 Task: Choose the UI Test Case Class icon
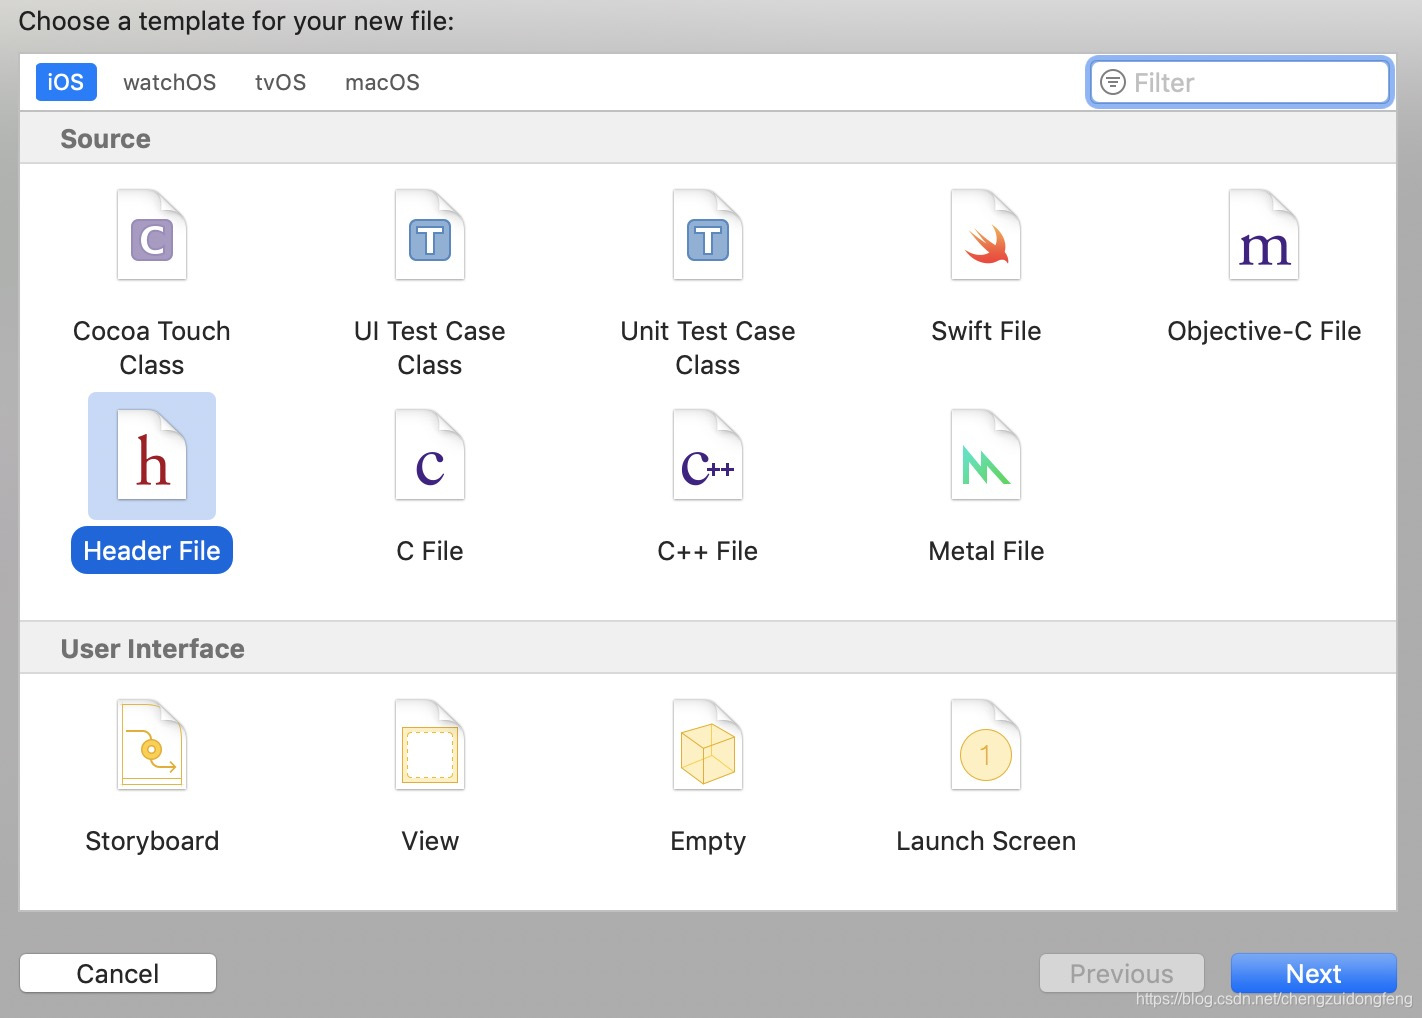[x=430, y=235]
